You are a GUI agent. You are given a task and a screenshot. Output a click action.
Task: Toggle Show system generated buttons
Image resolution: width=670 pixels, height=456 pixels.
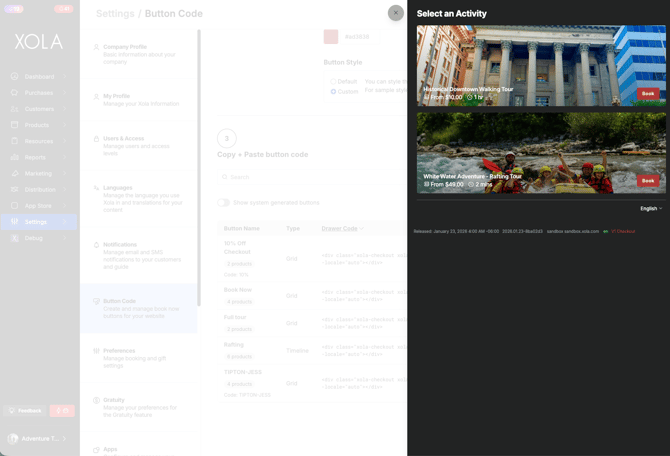click(223, 203)
